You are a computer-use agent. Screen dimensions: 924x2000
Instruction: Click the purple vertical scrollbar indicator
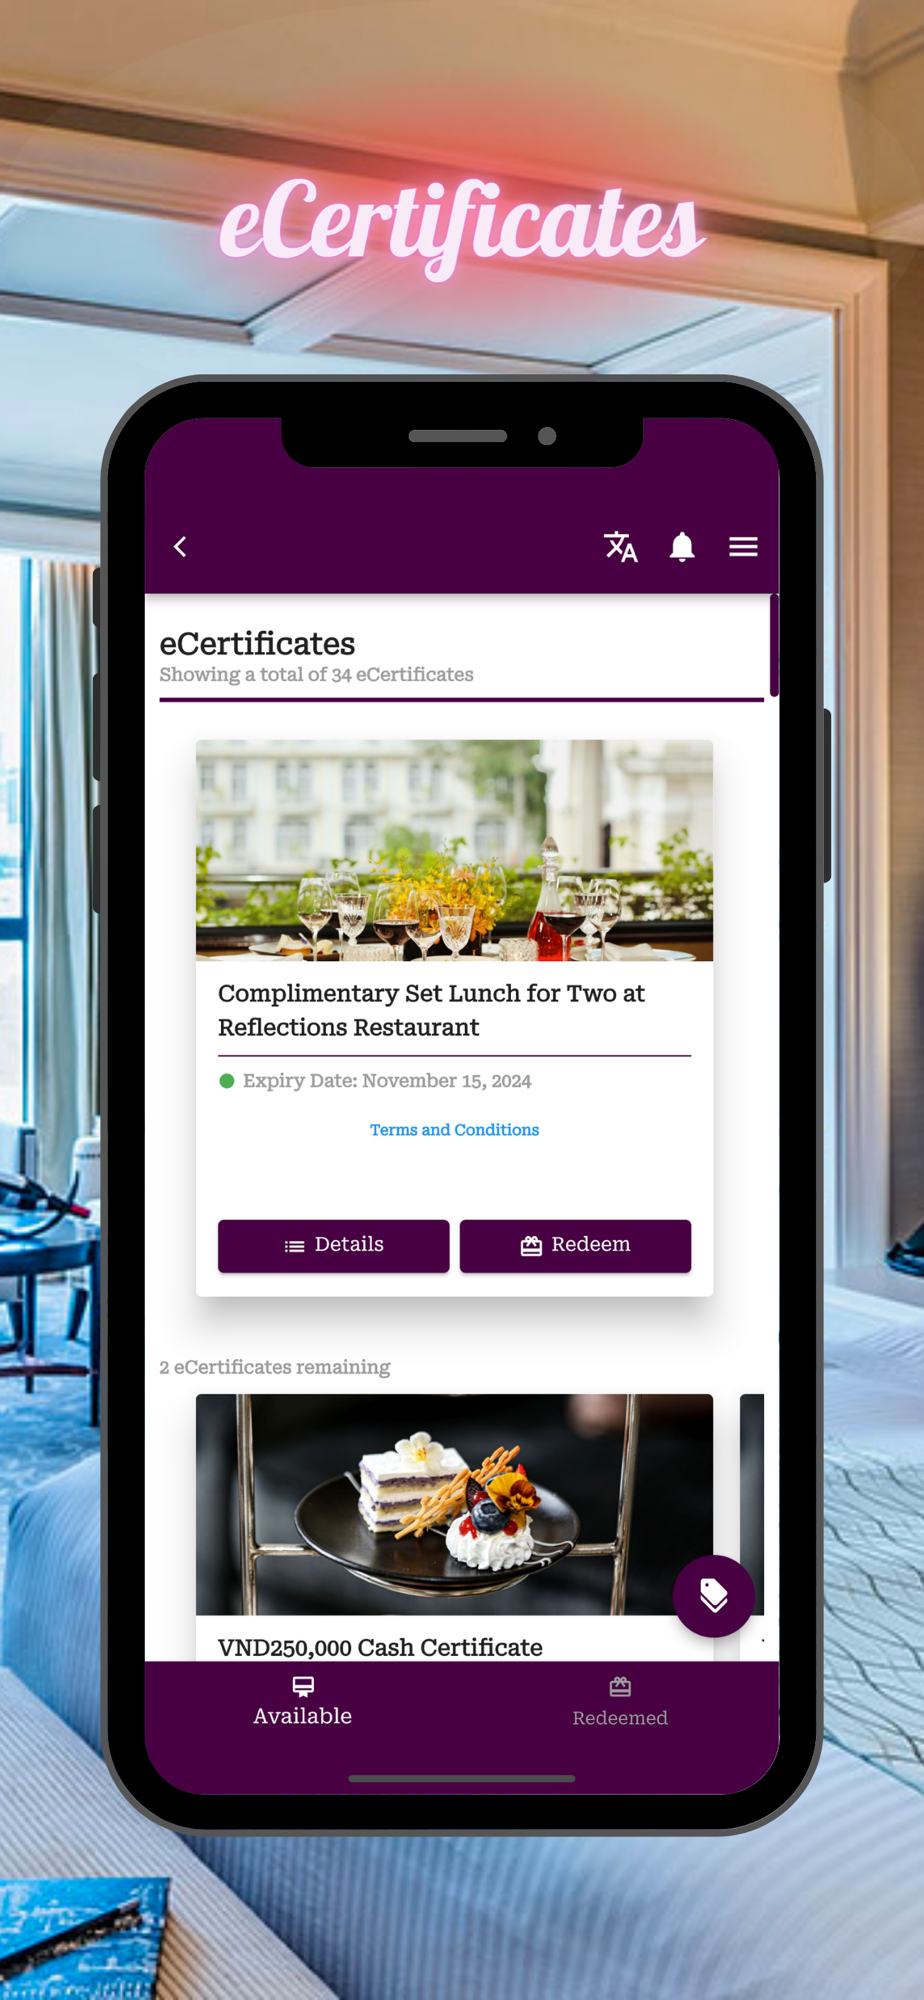click(774, 645)
